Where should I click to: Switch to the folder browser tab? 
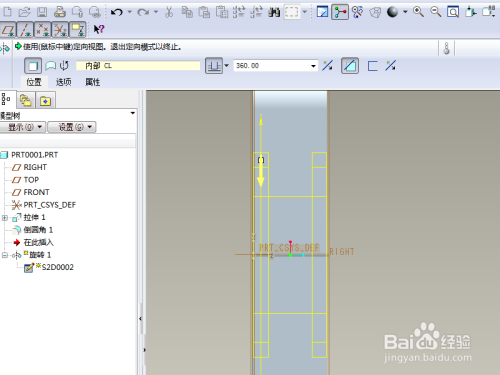(26, 100)
